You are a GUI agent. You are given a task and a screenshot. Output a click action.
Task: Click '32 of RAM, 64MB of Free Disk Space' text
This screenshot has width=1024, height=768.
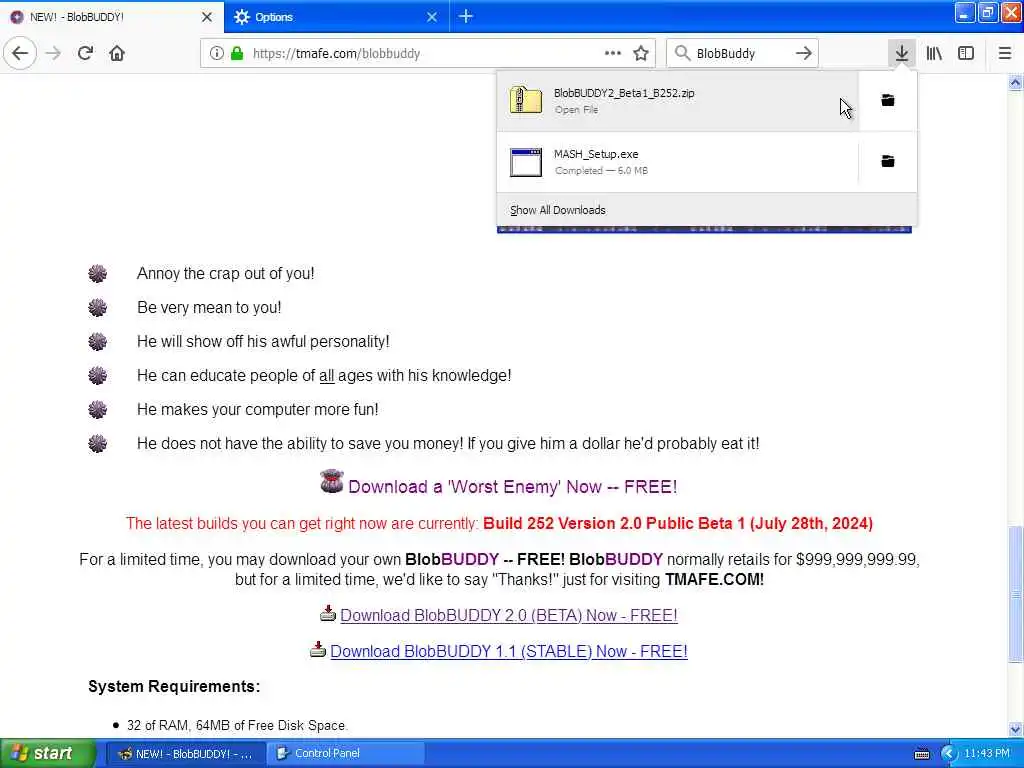tap(237, 726)
